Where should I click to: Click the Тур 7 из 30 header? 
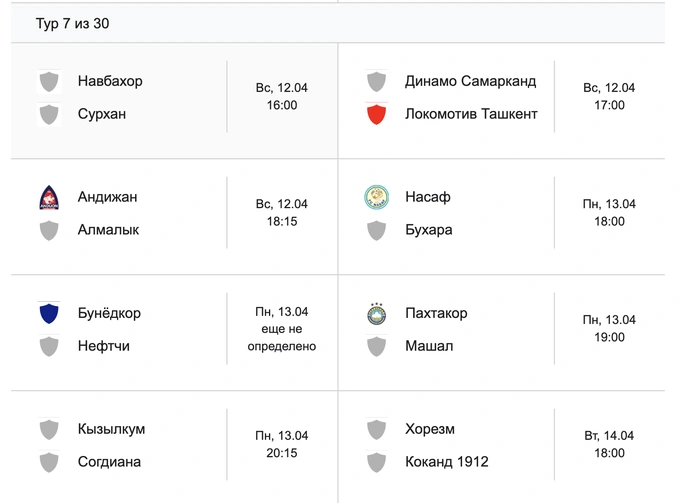click(x=73, y=23)
